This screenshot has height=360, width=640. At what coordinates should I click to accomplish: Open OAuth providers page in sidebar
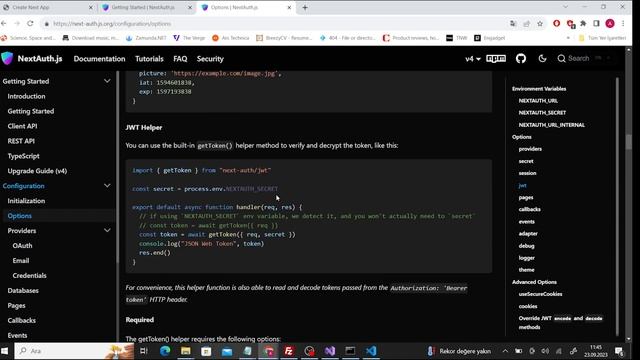(x=22, y=246)
